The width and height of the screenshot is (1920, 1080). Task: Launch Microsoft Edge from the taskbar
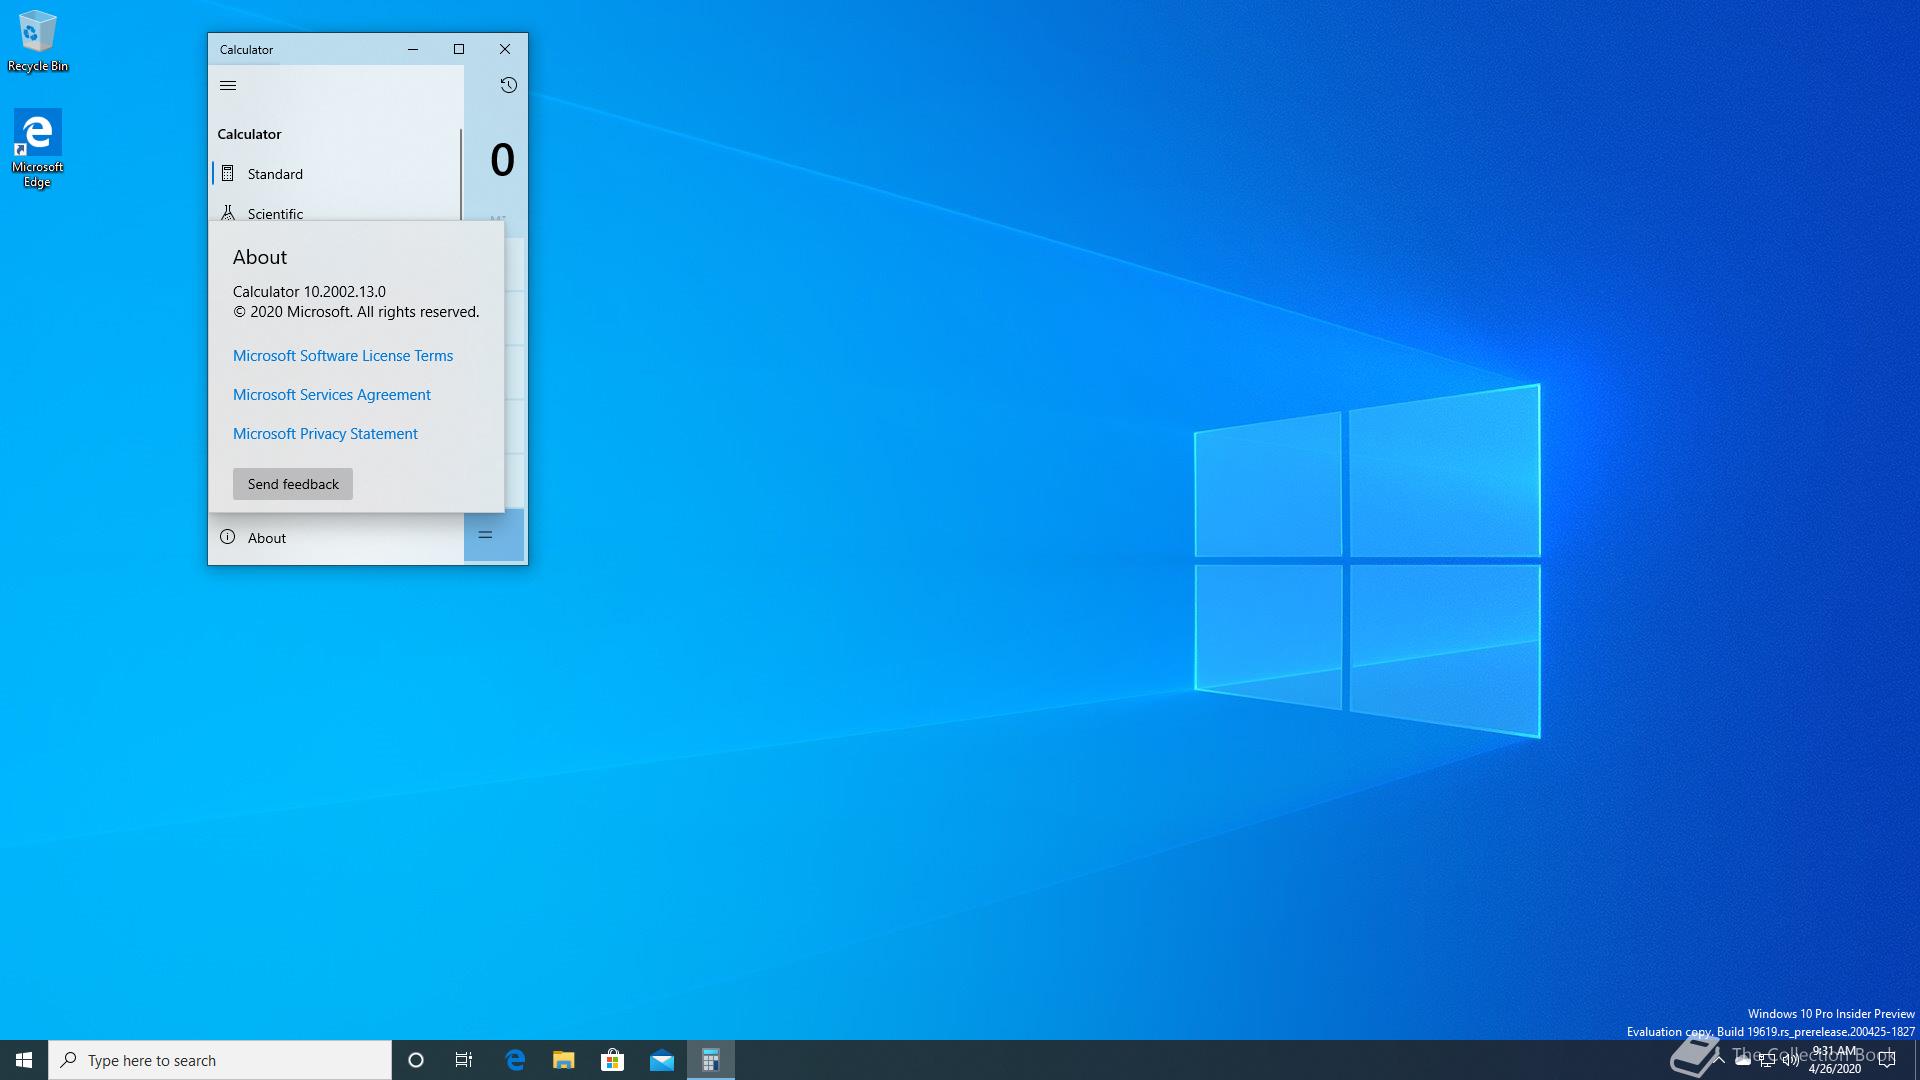click(515, 1060)
